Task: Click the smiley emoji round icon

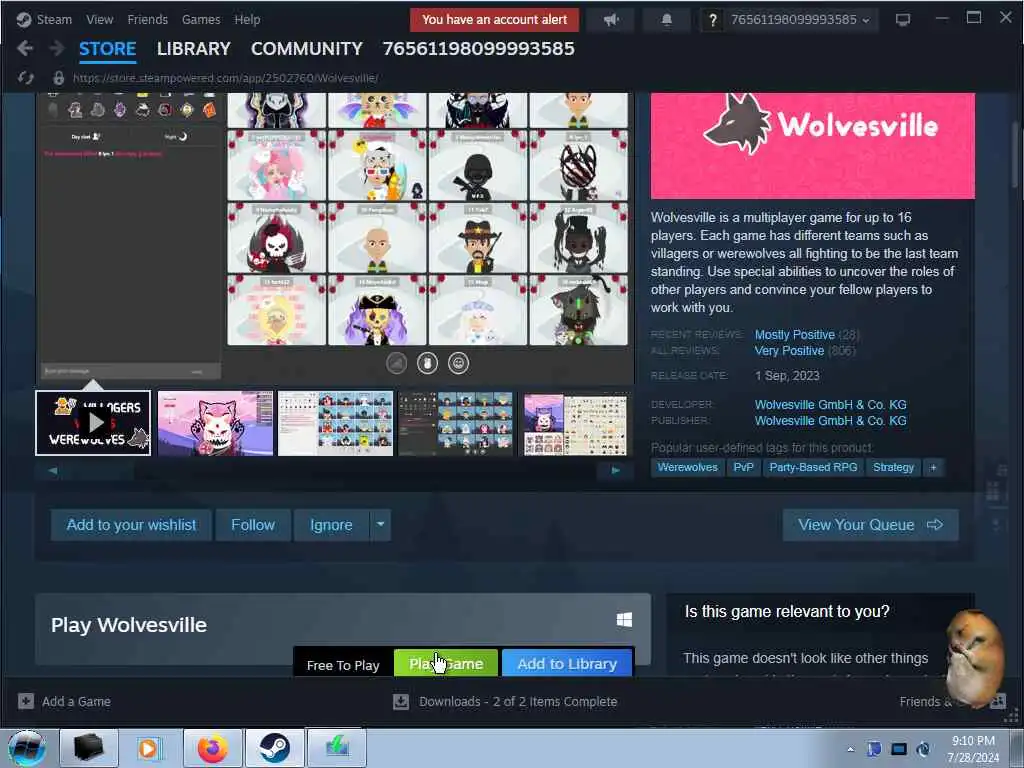Action: [x=458, y=363]
